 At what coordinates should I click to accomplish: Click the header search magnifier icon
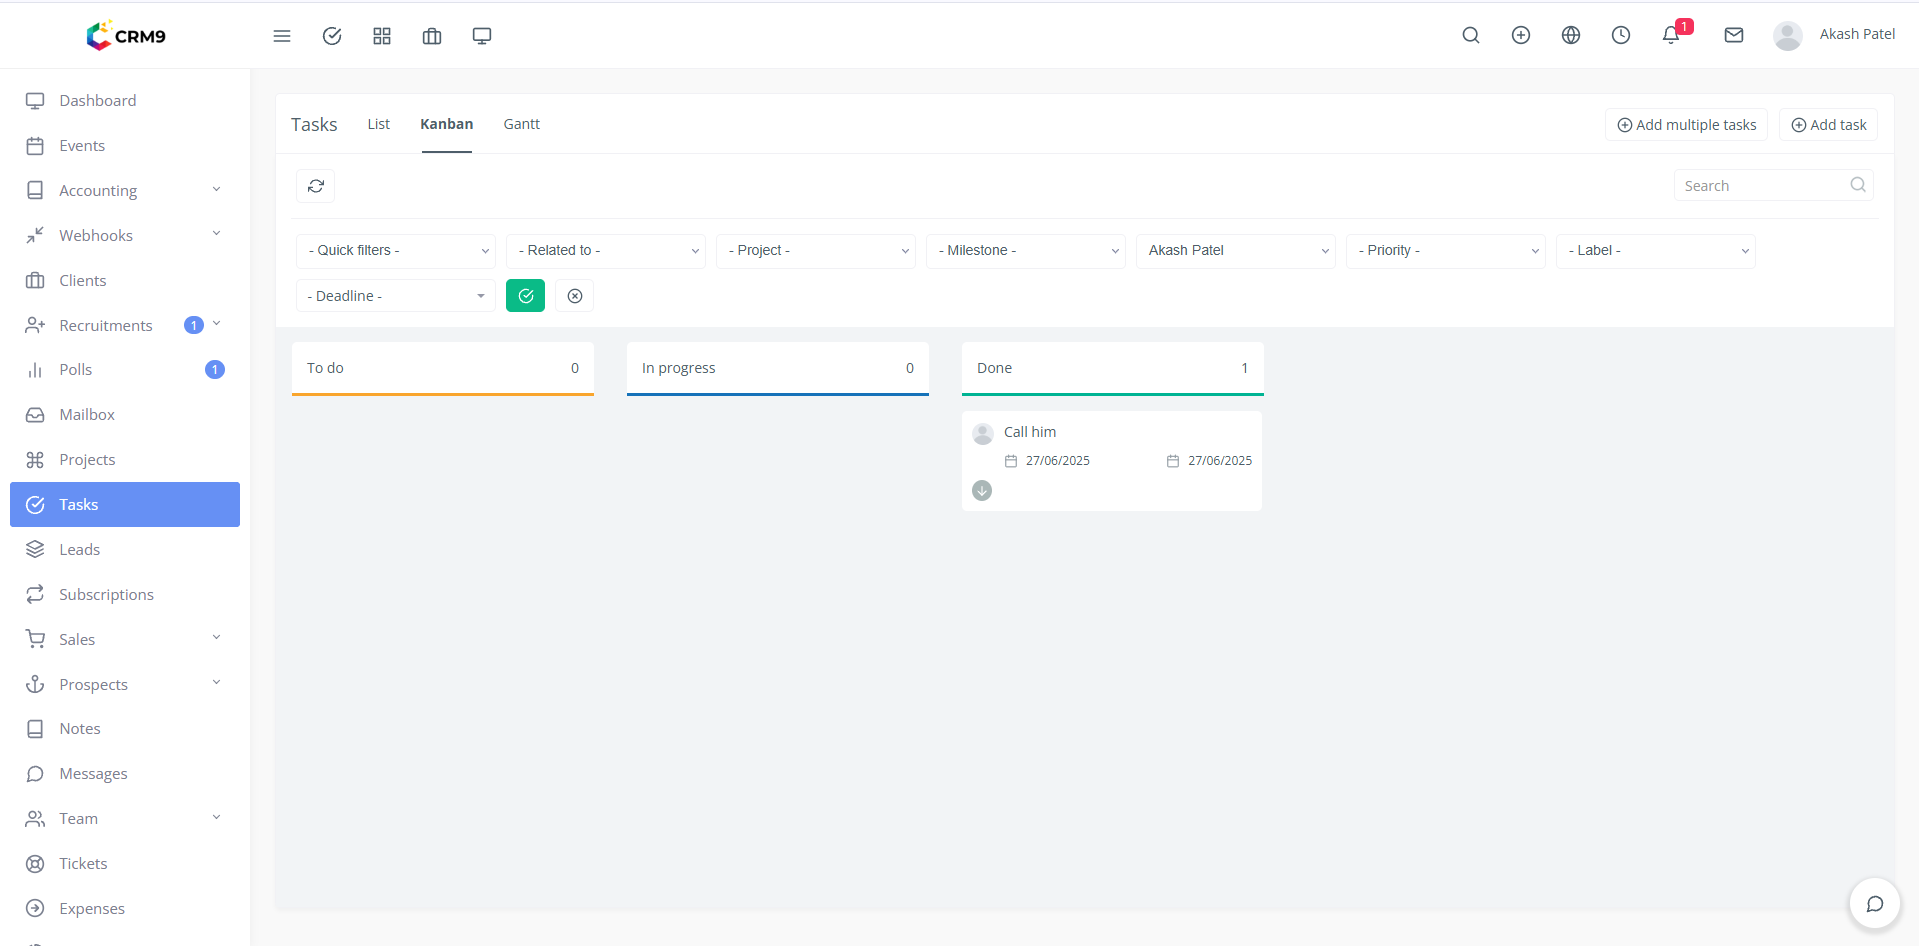[x=1471, y=35]
